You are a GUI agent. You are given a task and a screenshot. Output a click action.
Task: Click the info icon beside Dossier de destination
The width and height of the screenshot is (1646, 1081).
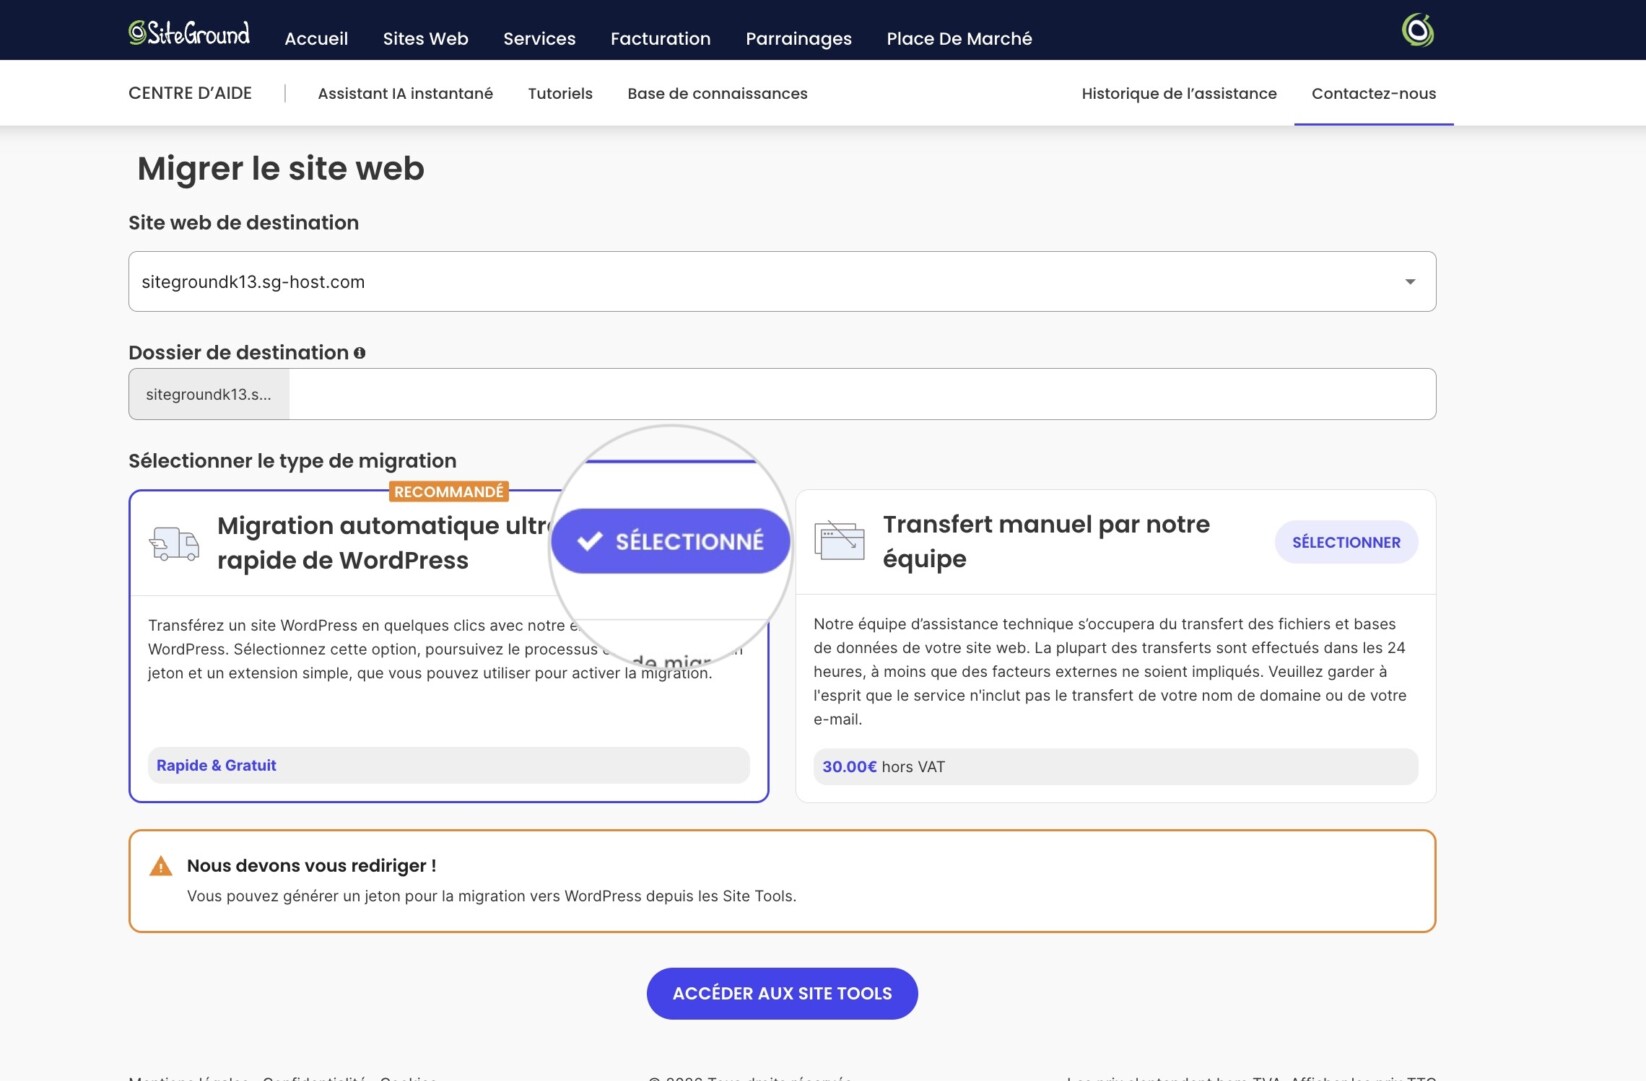click(x=359, y=353)
